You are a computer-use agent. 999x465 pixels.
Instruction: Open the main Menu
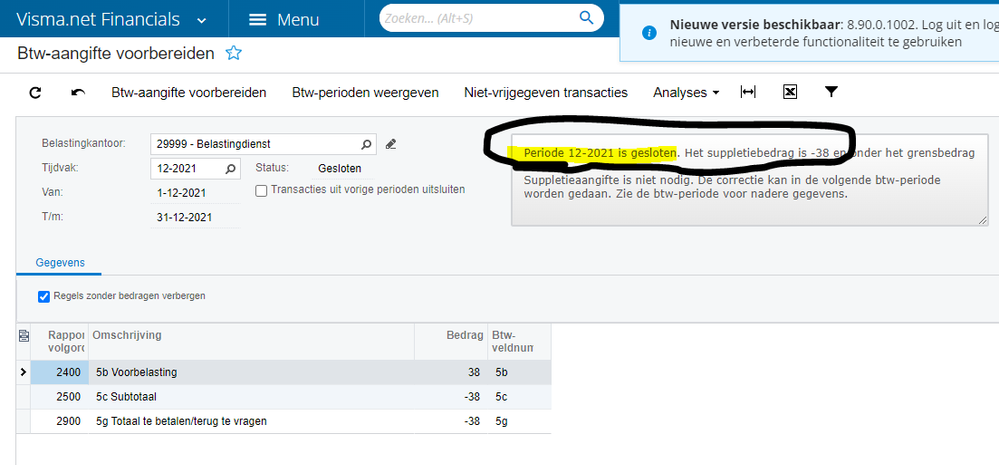point(284,19)
